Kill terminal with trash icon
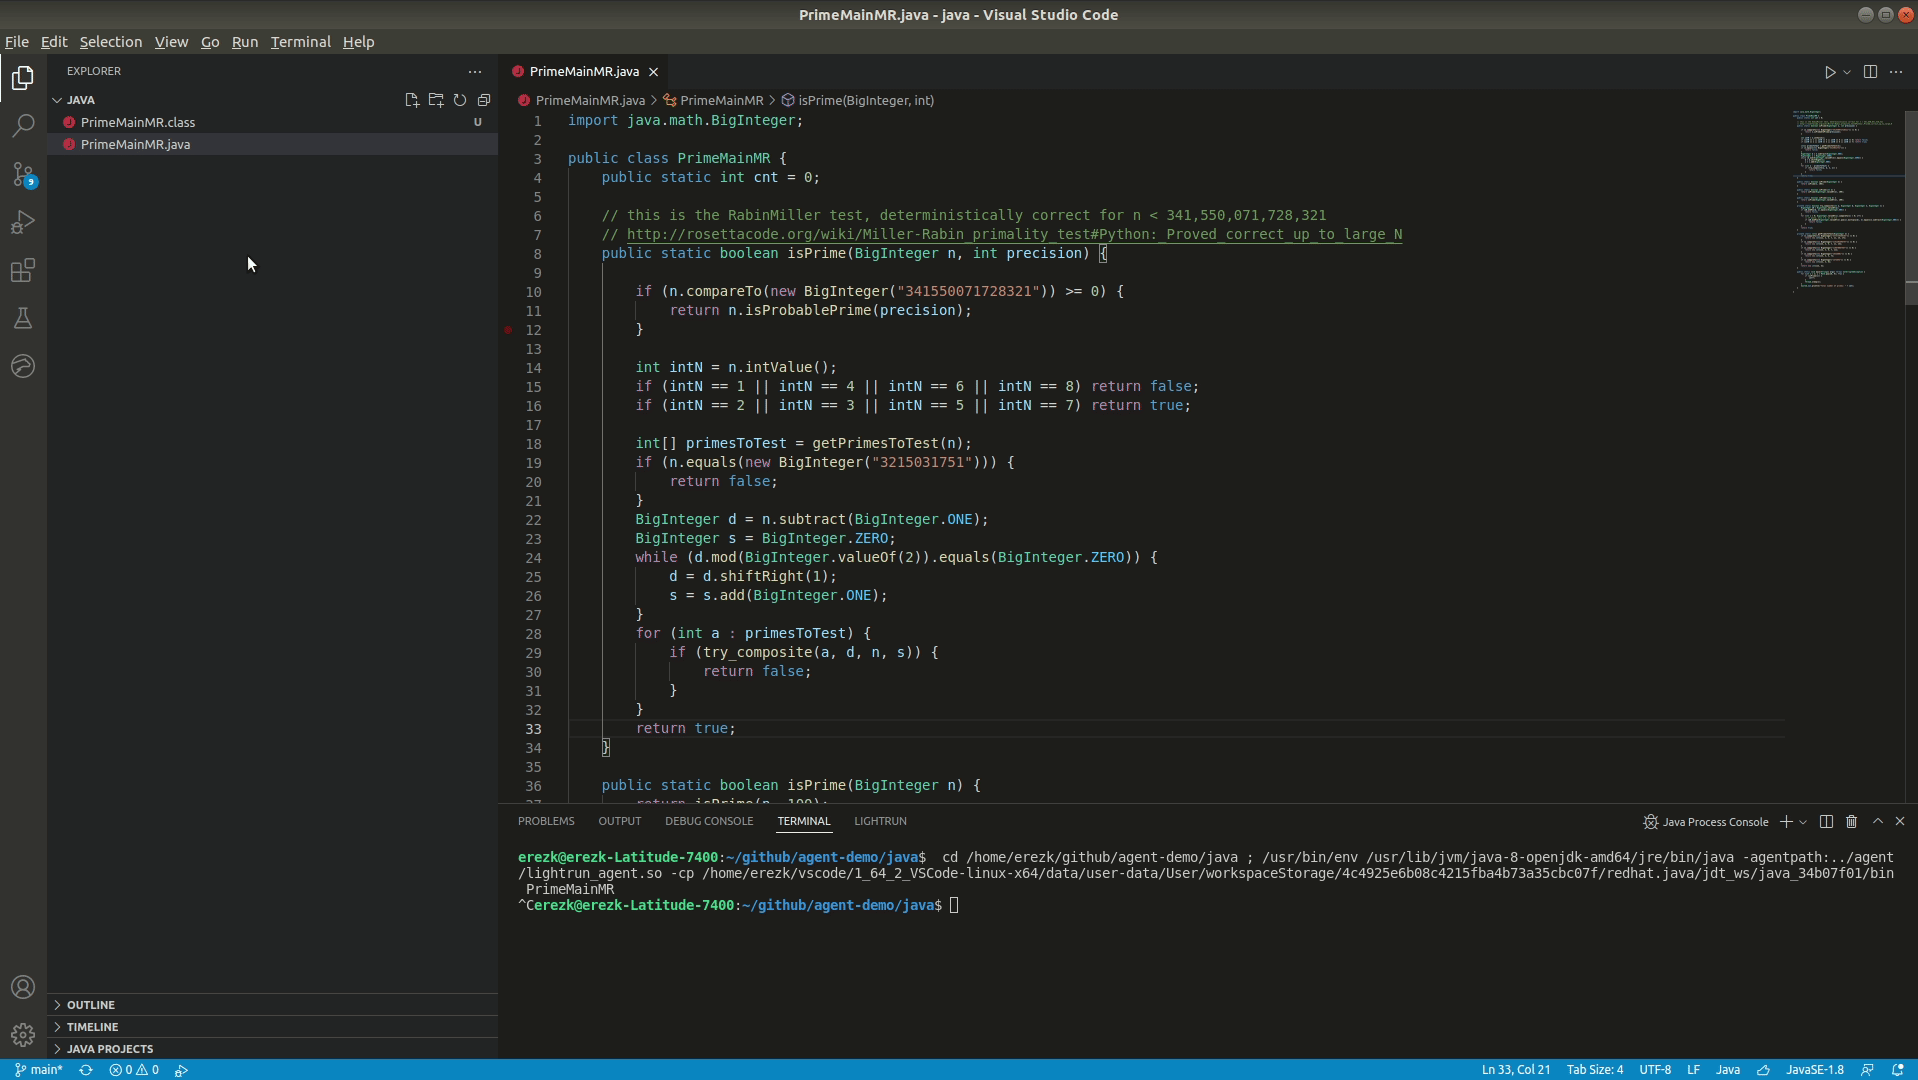Viewport: 1918px width, 1080px height. tap(1851, 822)
